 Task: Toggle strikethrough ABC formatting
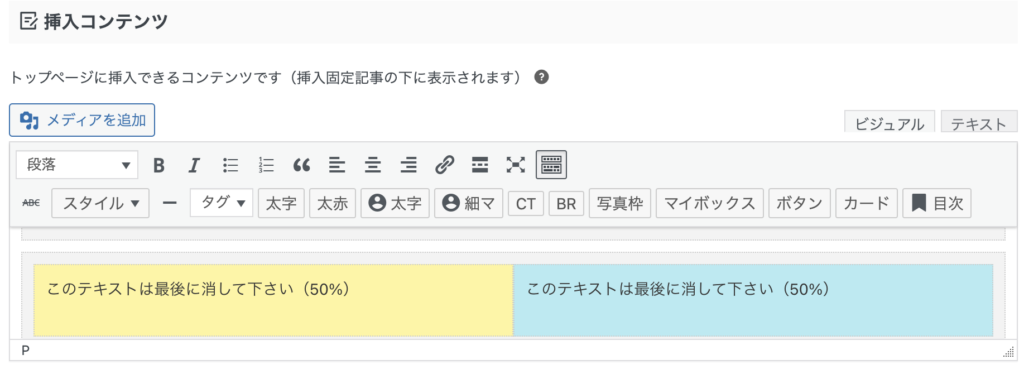[x=31, y=203]
